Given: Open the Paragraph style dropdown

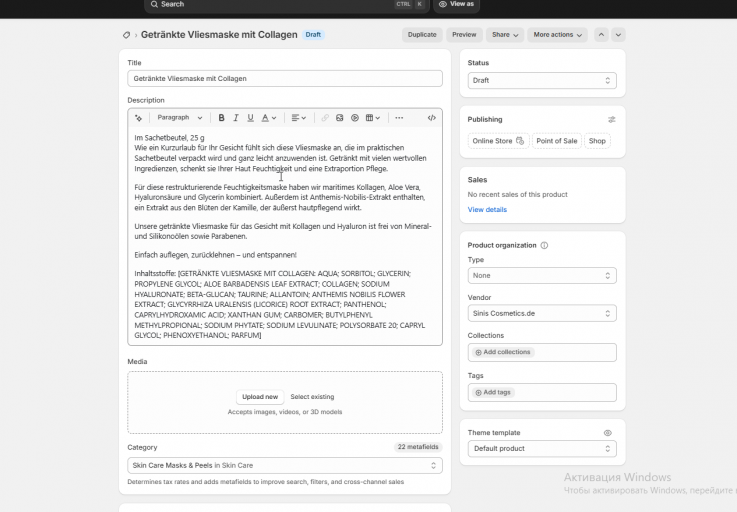Looking at the screenshot, I should (x=180, y=118).
